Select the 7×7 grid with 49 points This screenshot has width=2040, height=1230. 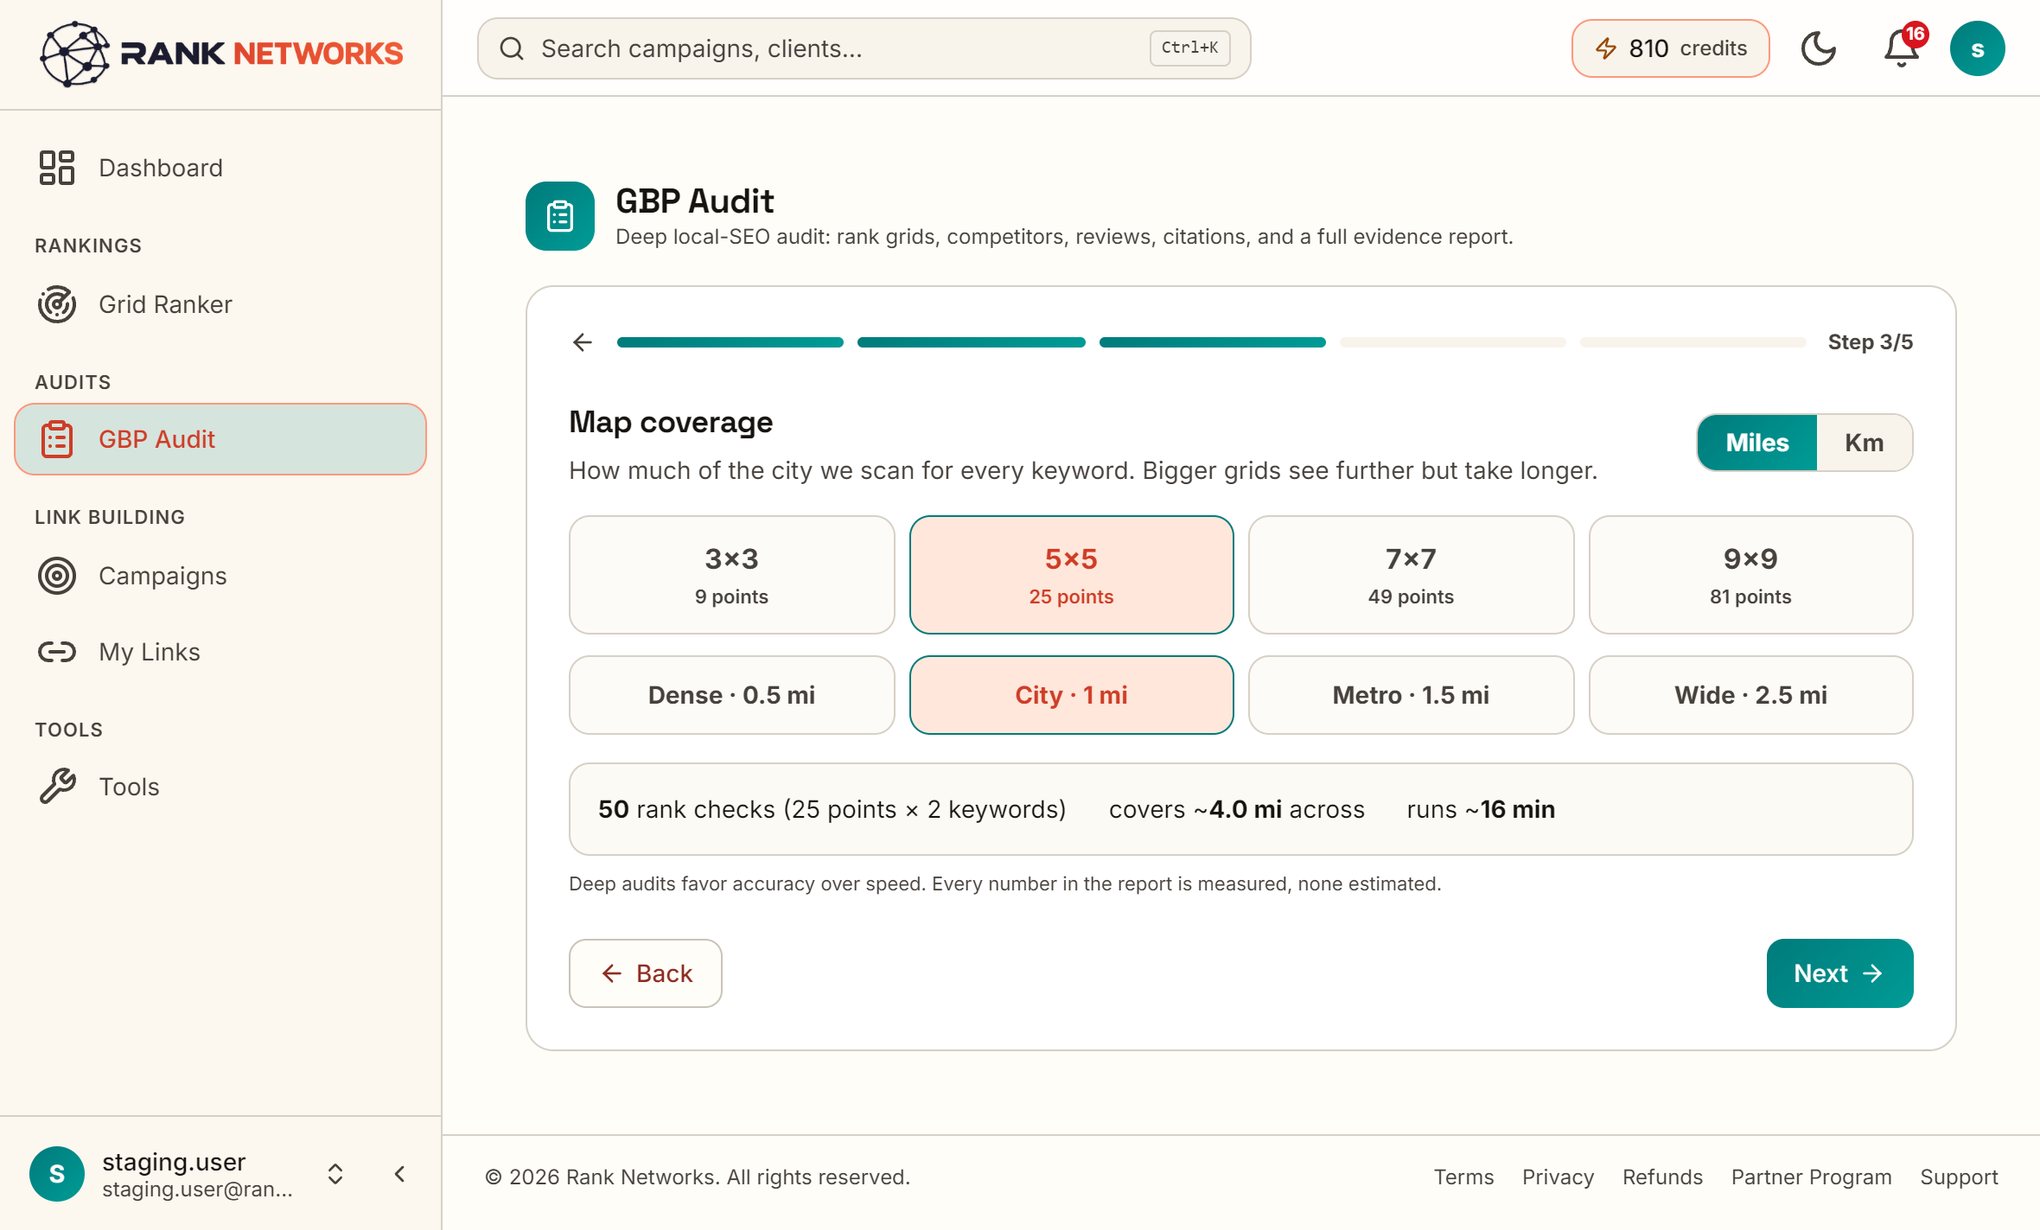[x=1411, y=575]
